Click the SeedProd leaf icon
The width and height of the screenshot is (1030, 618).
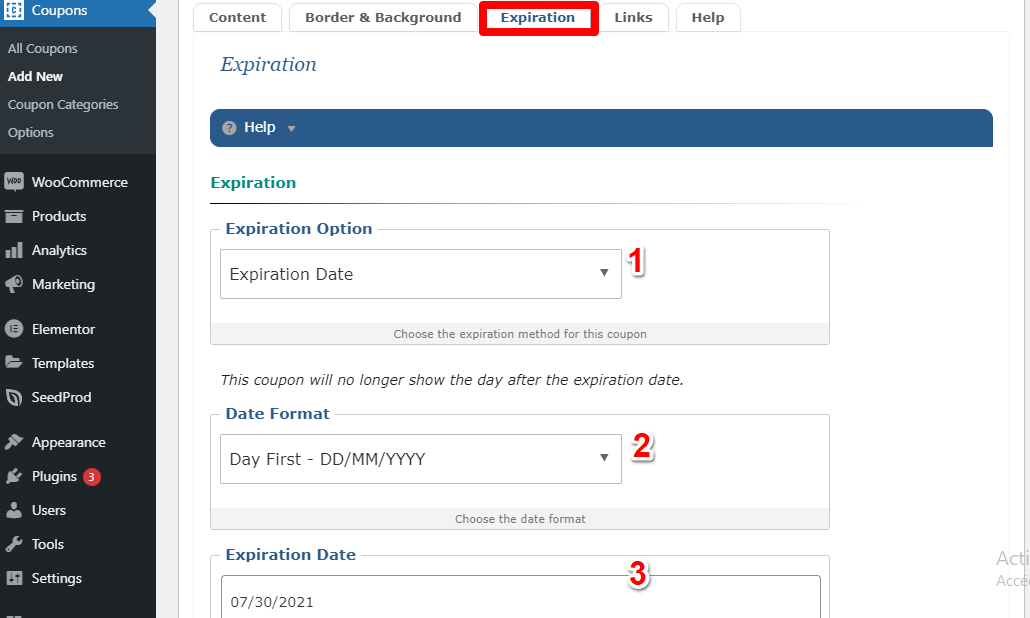(14, 397)
